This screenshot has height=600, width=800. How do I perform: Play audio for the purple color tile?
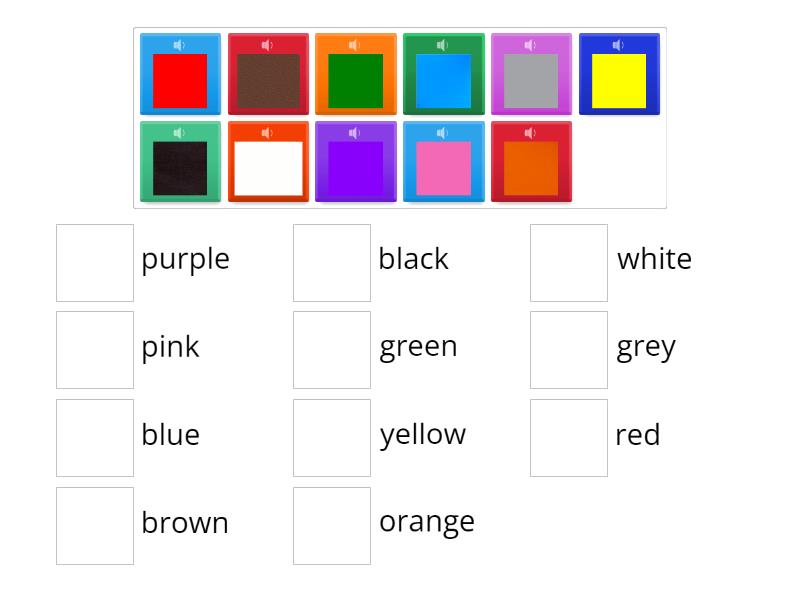[356, 131]
